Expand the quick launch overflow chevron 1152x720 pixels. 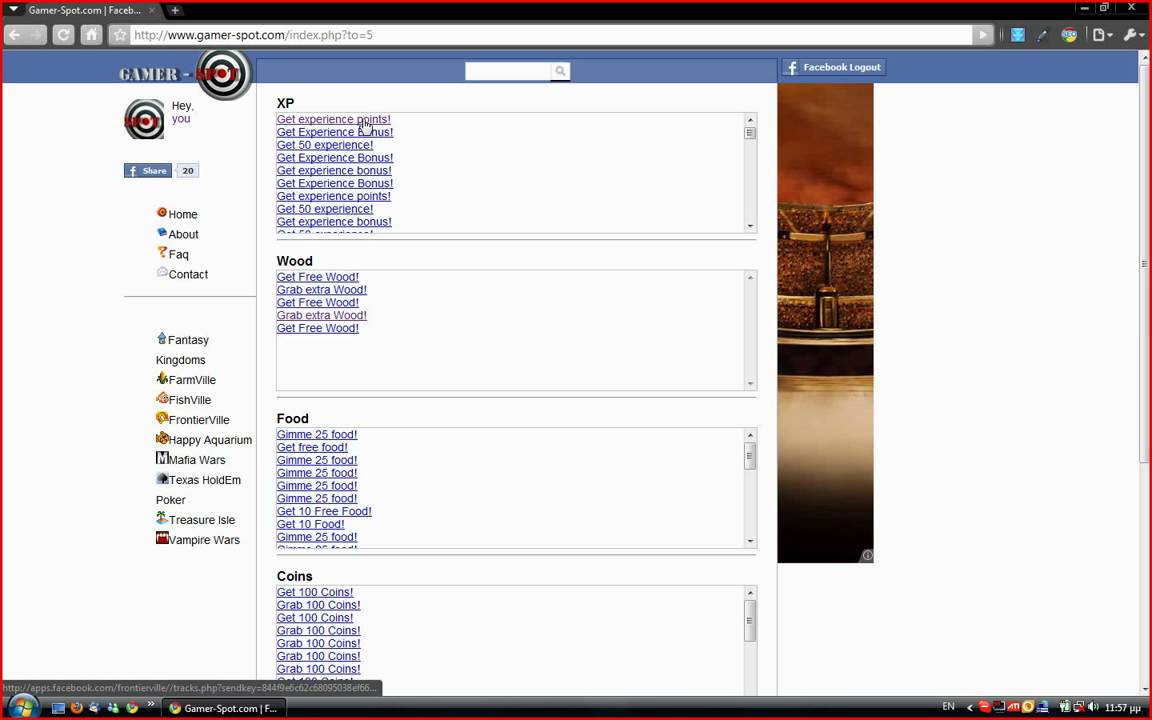[151, 705]
